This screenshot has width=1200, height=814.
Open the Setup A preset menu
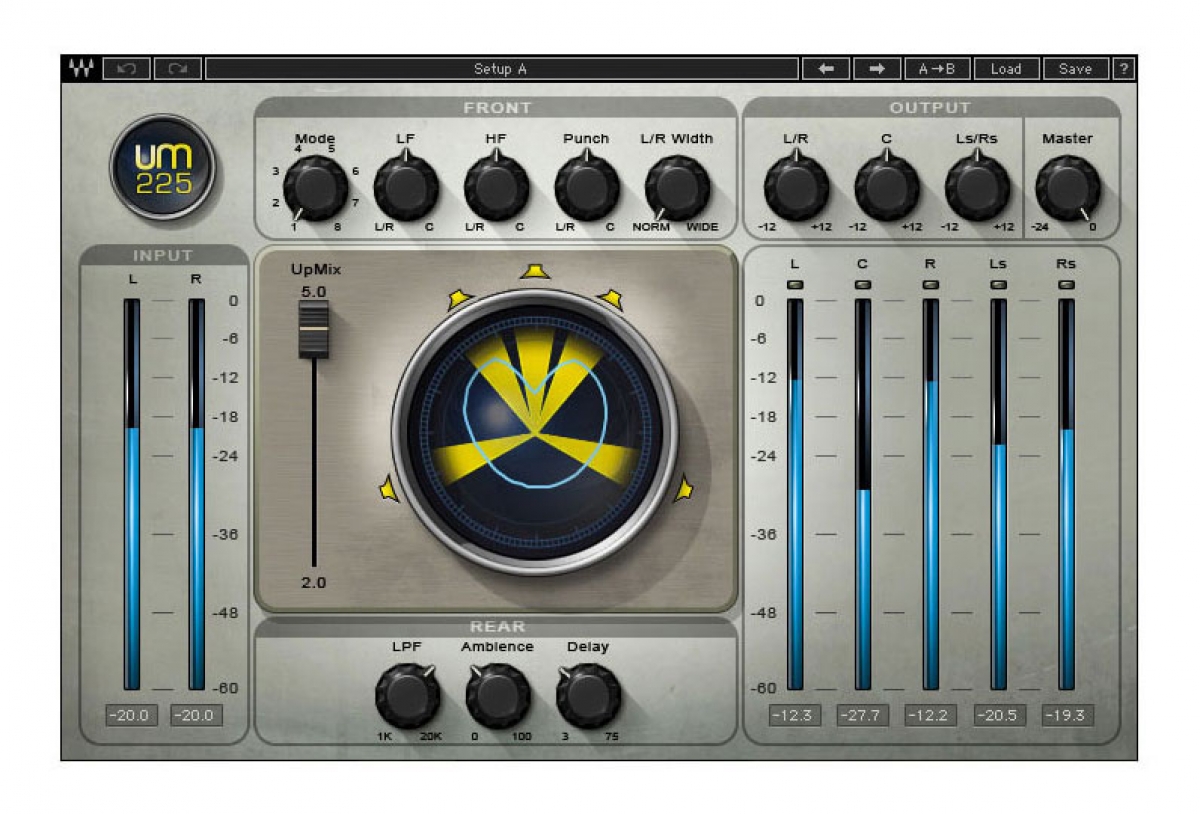(x=501, y=69)
